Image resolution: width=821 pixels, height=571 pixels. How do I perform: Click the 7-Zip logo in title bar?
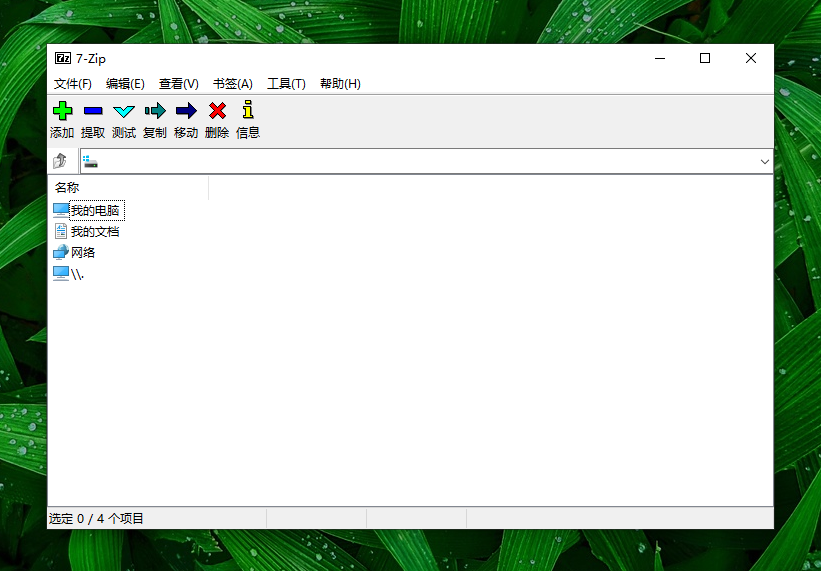(63, 58)
